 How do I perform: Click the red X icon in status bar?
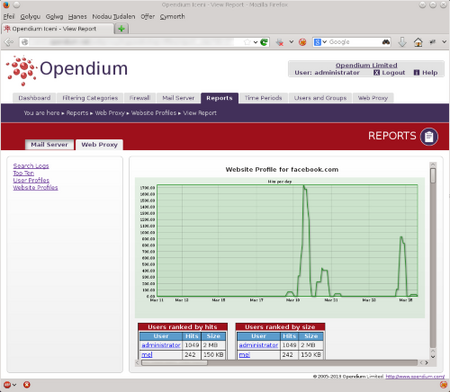pyautogui.click(x=27, y=385)
